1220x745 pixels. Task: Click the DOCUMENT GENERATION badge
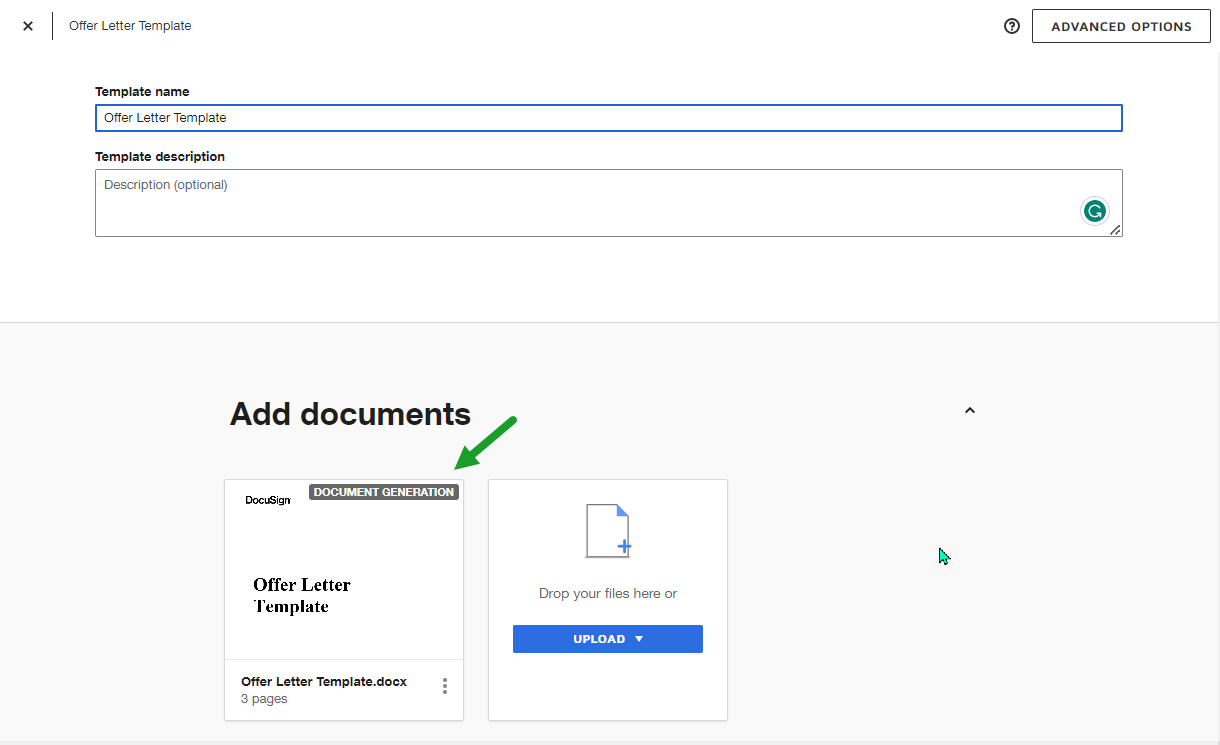pyautogui.click(x=384, y=492)
